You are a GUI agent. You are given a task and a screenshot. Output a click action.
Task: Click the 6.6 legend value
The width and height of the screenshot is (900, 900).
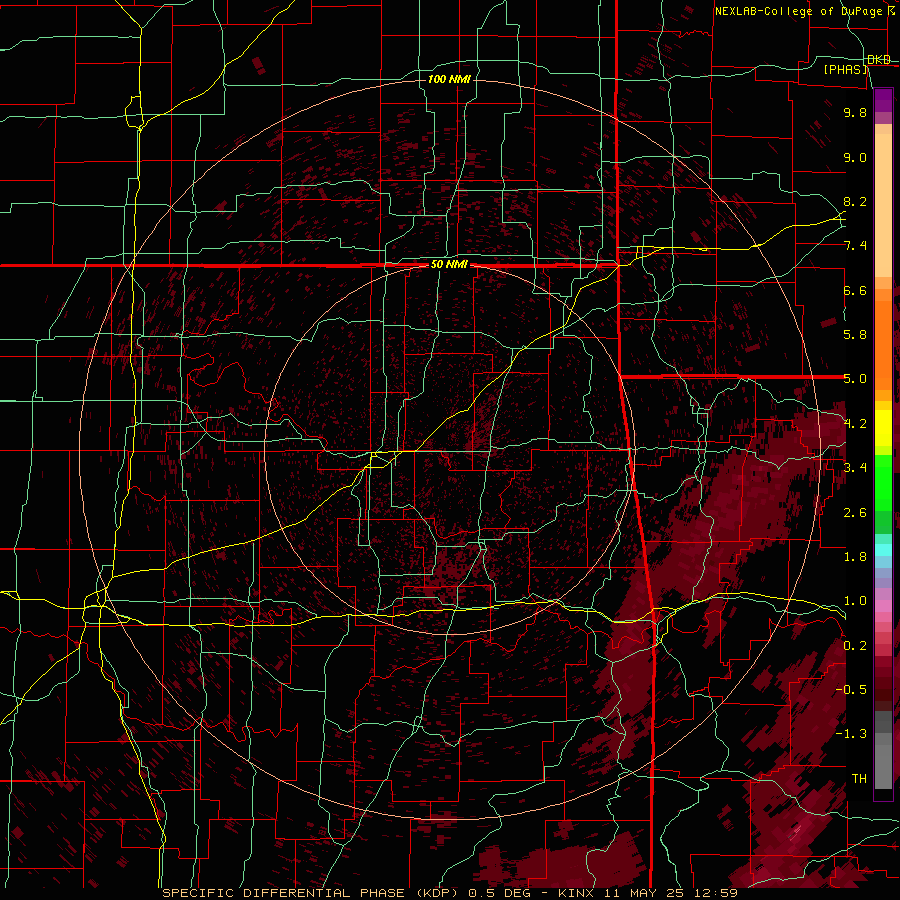point(855,290)
